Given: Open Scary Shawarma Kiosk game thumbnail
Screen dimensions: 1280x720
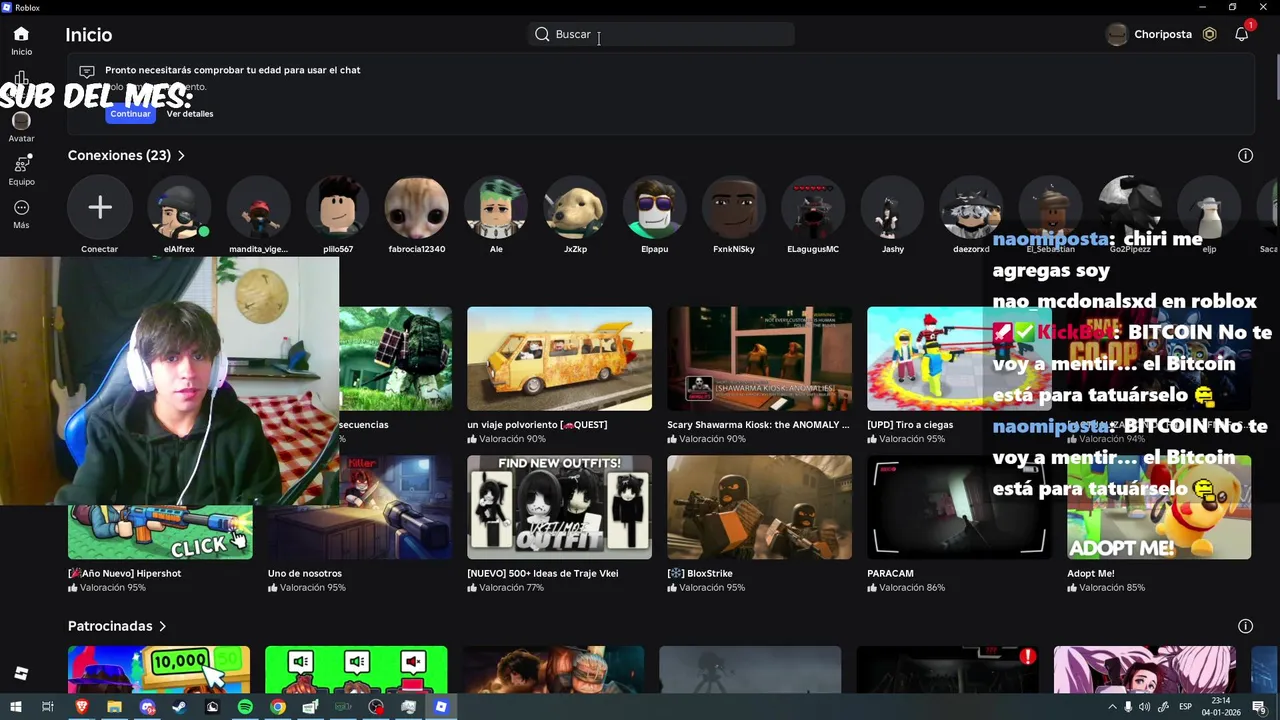Looking at the screenshot, I should 759,359.
